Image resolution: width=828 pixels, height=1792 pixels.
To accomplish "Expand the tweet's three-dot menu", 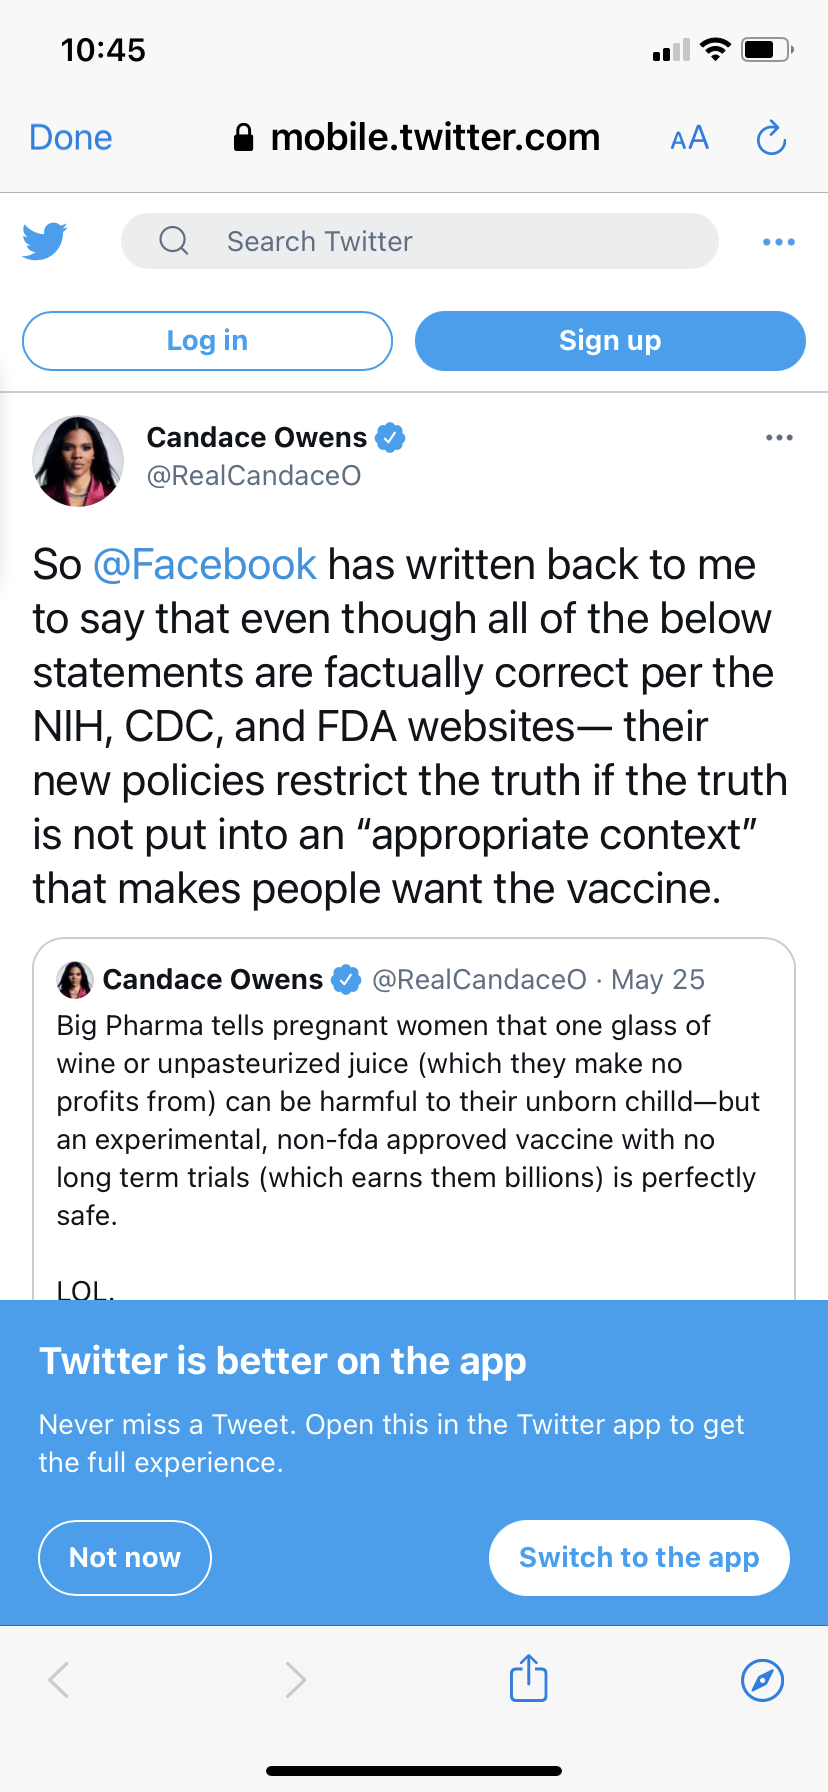I will tap(778, 438).
